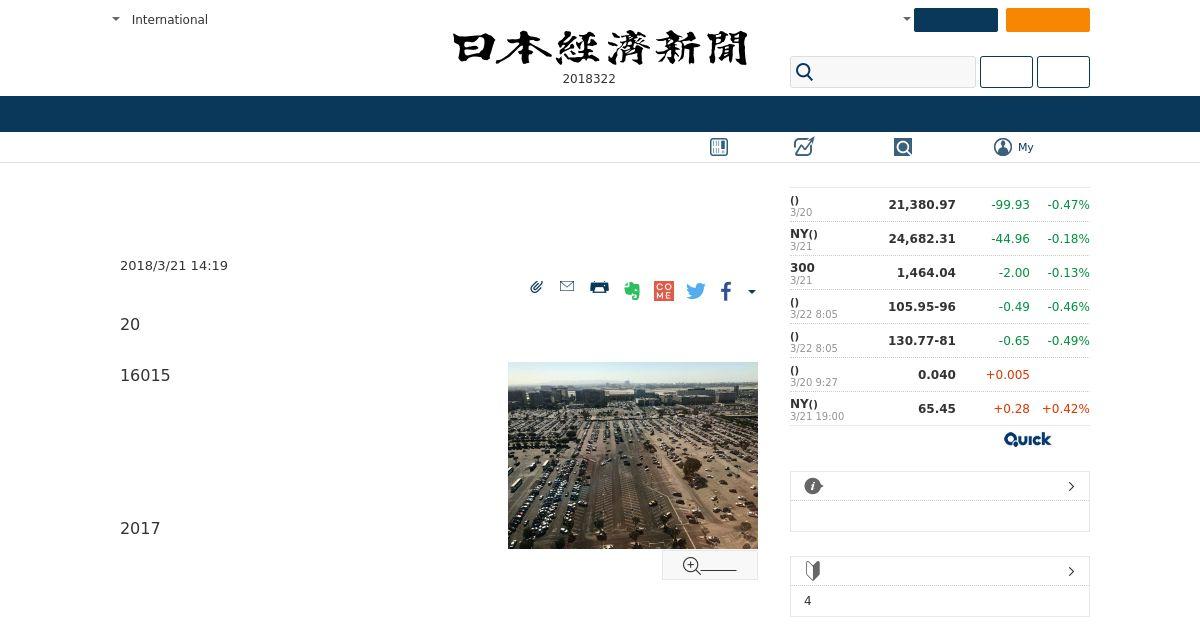This screenshot has height=630, width=1200.
Task: Click the 2018/3/21 14:19 timestamp
Action: click(x=174, y=266)
